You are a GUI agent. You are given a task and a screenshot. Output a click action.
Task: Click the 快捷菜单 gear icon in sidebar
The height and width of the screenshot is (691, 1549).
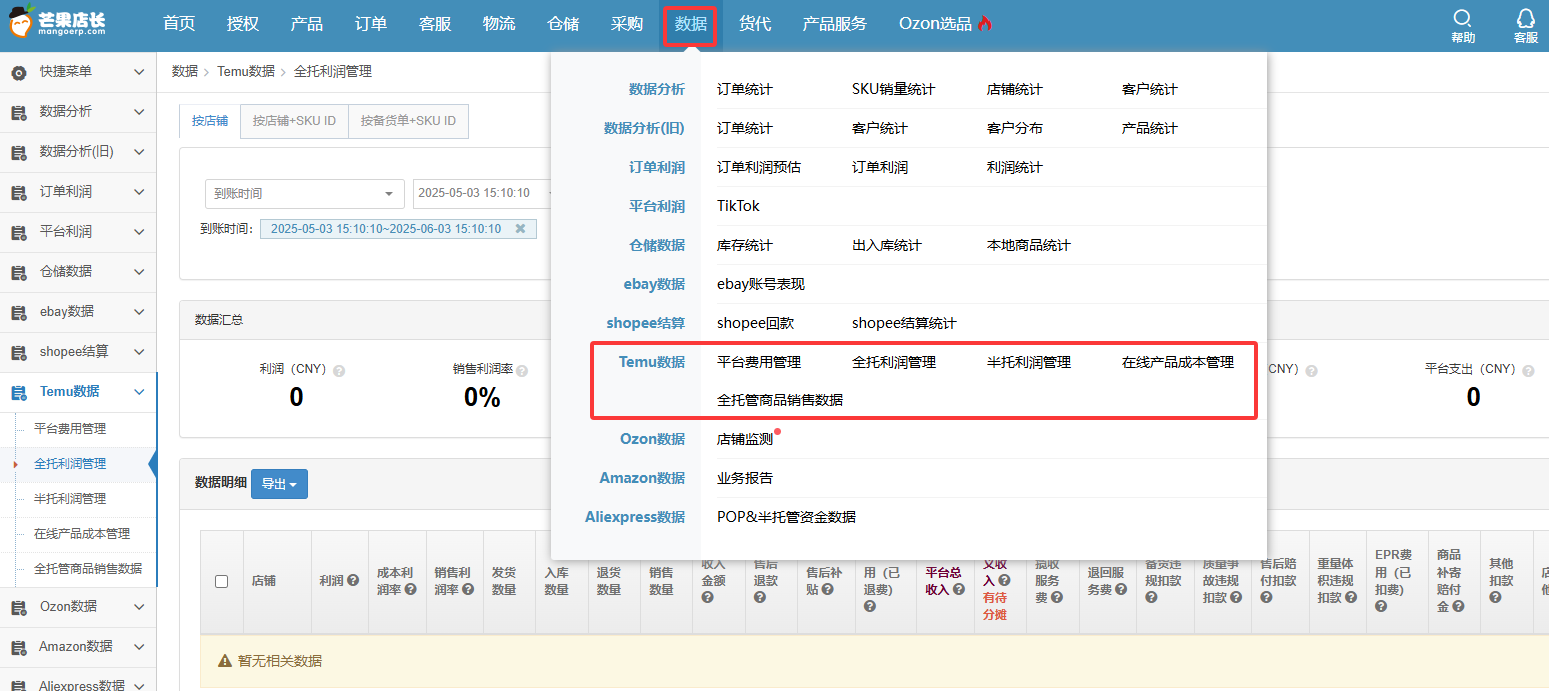point(18,72)
